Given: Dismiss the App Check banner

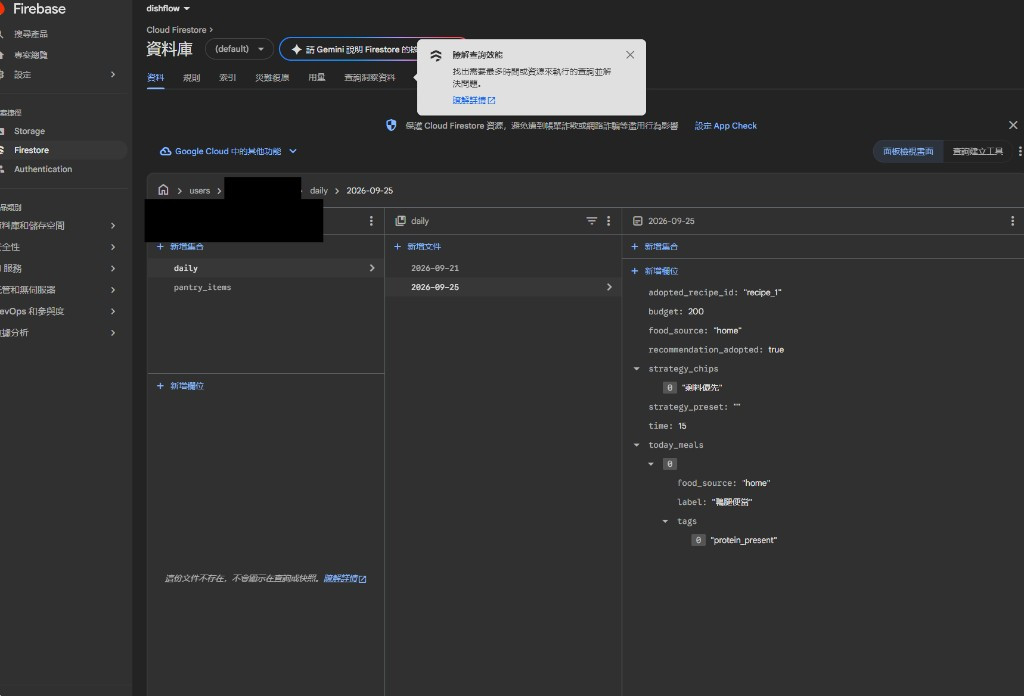Looking at the screenshot, I should (1013, 125).
